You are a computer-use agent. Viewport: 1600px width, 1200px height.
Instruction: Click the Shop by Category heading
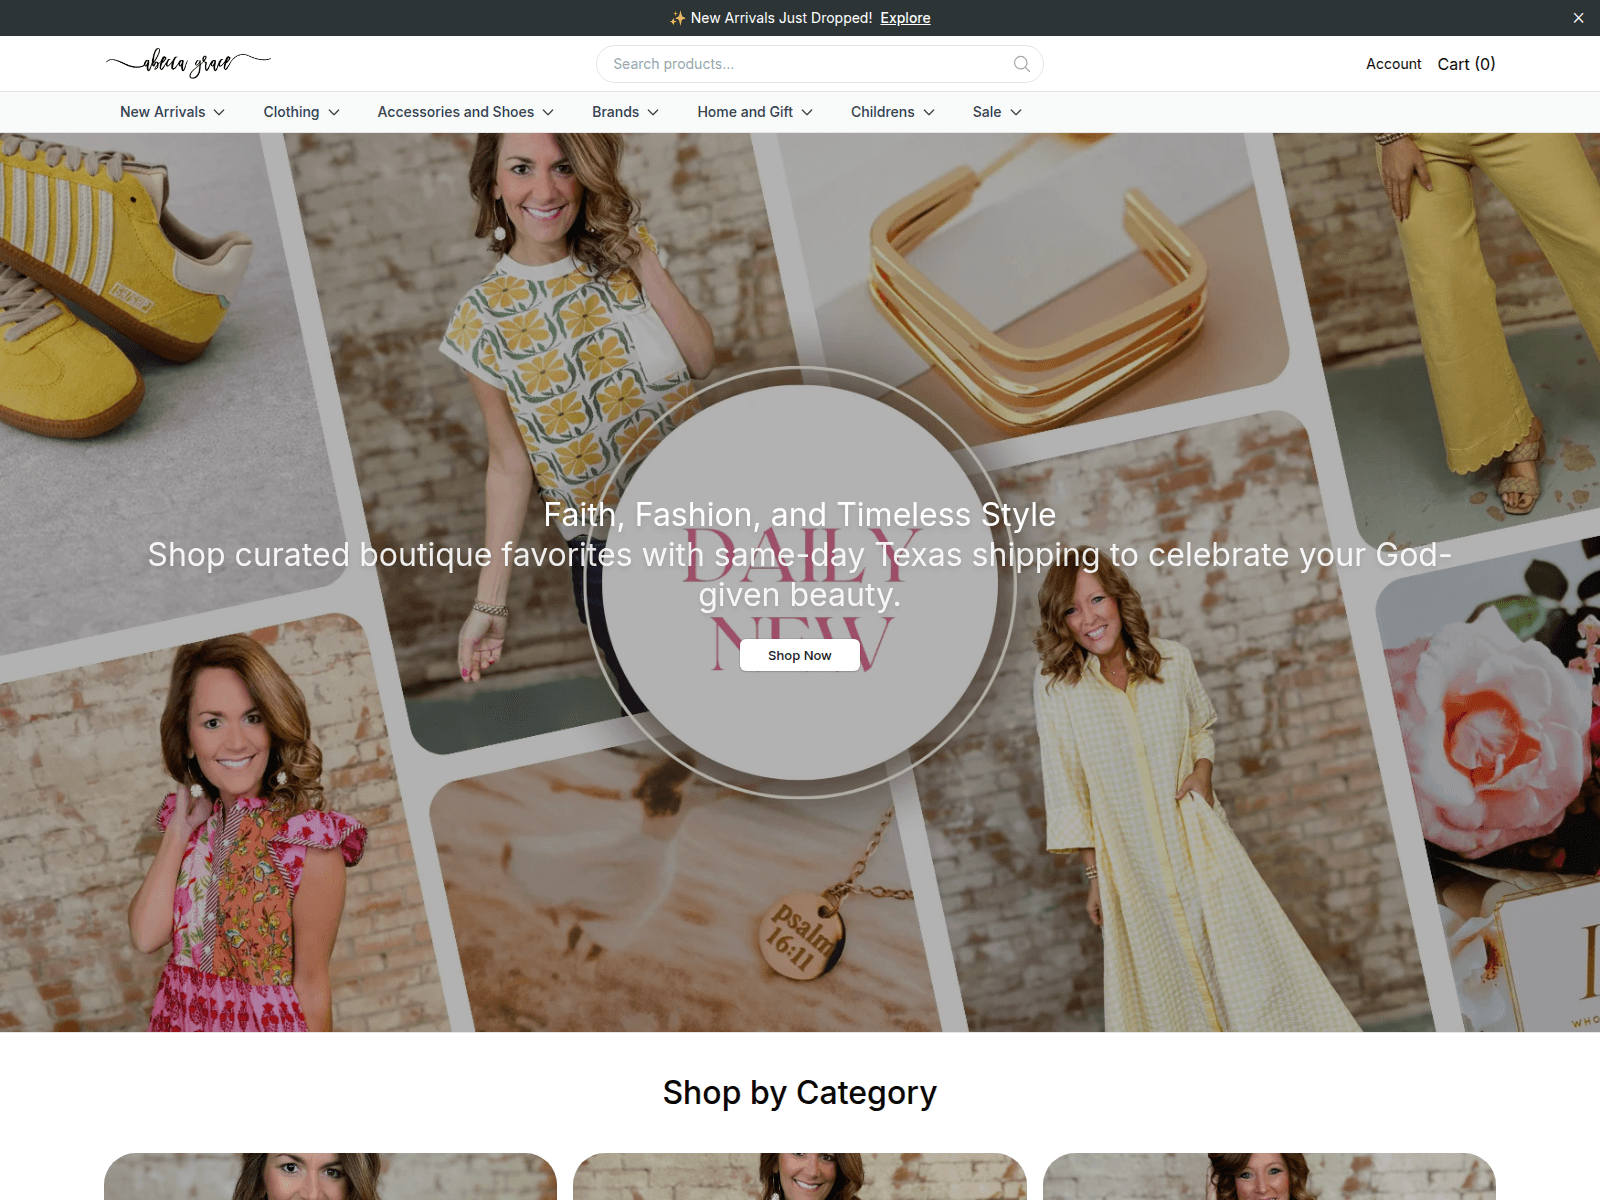coord(800,1093)
